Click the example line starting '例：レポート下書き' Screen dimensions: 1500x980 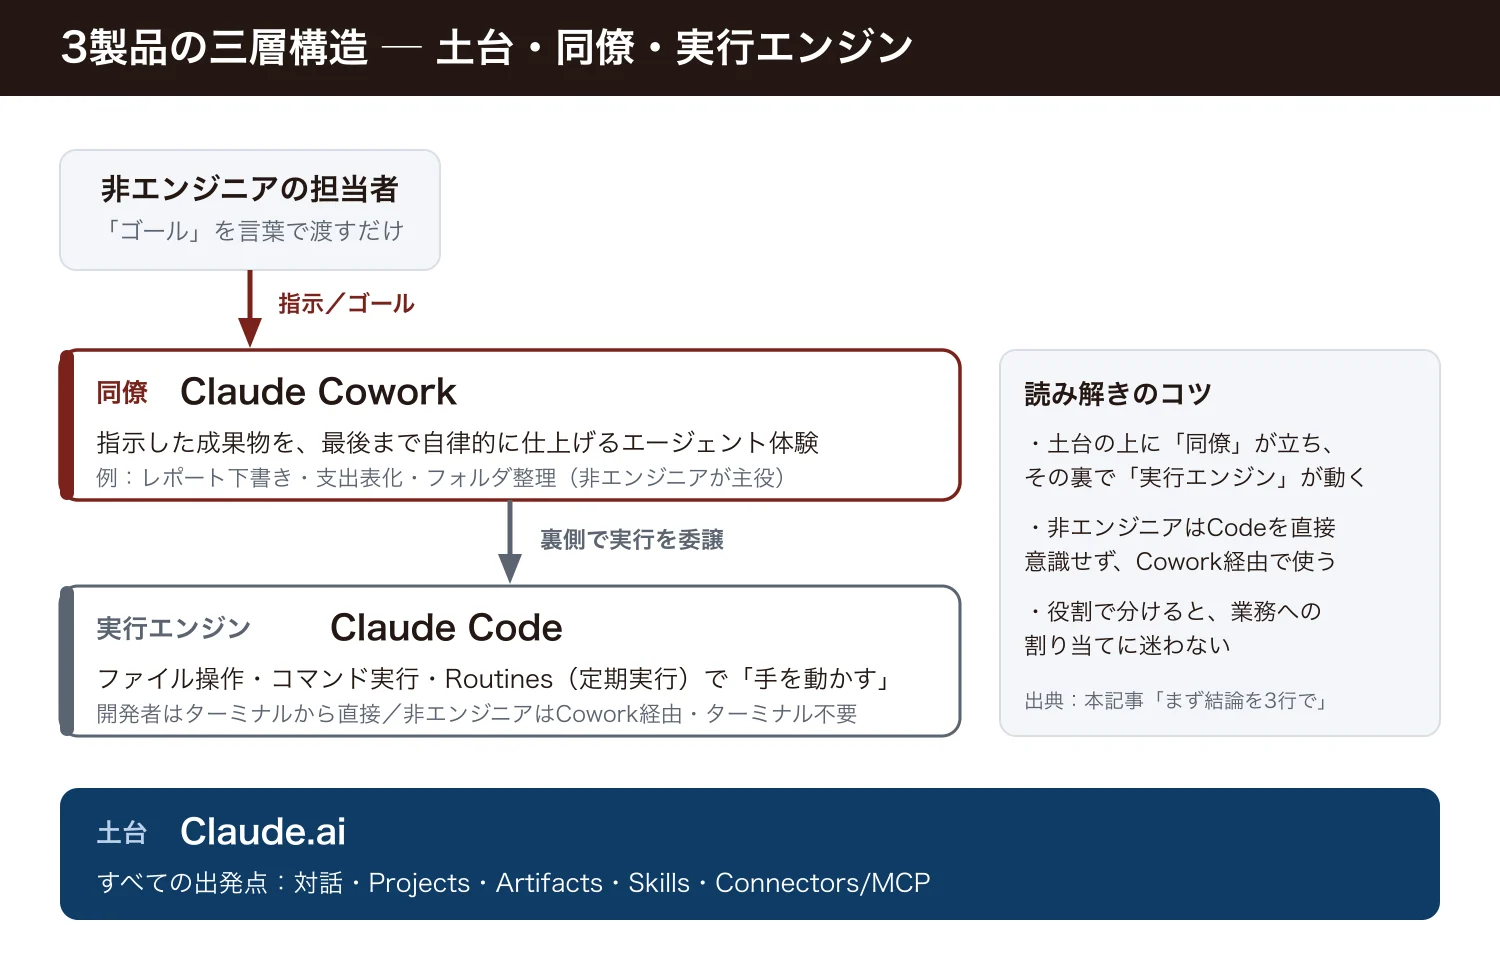click(x=440, y=478)
